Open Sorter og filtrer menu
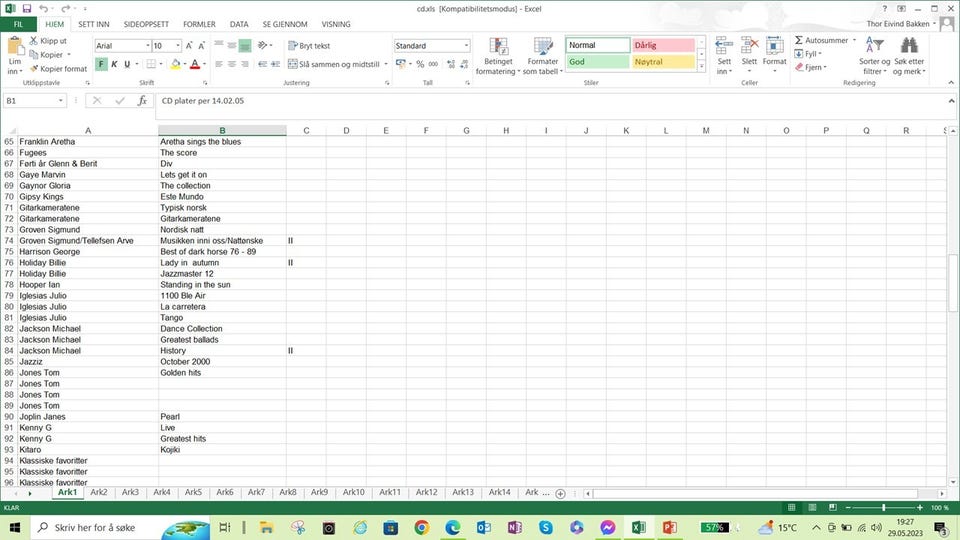 click(x=874, y=56)
